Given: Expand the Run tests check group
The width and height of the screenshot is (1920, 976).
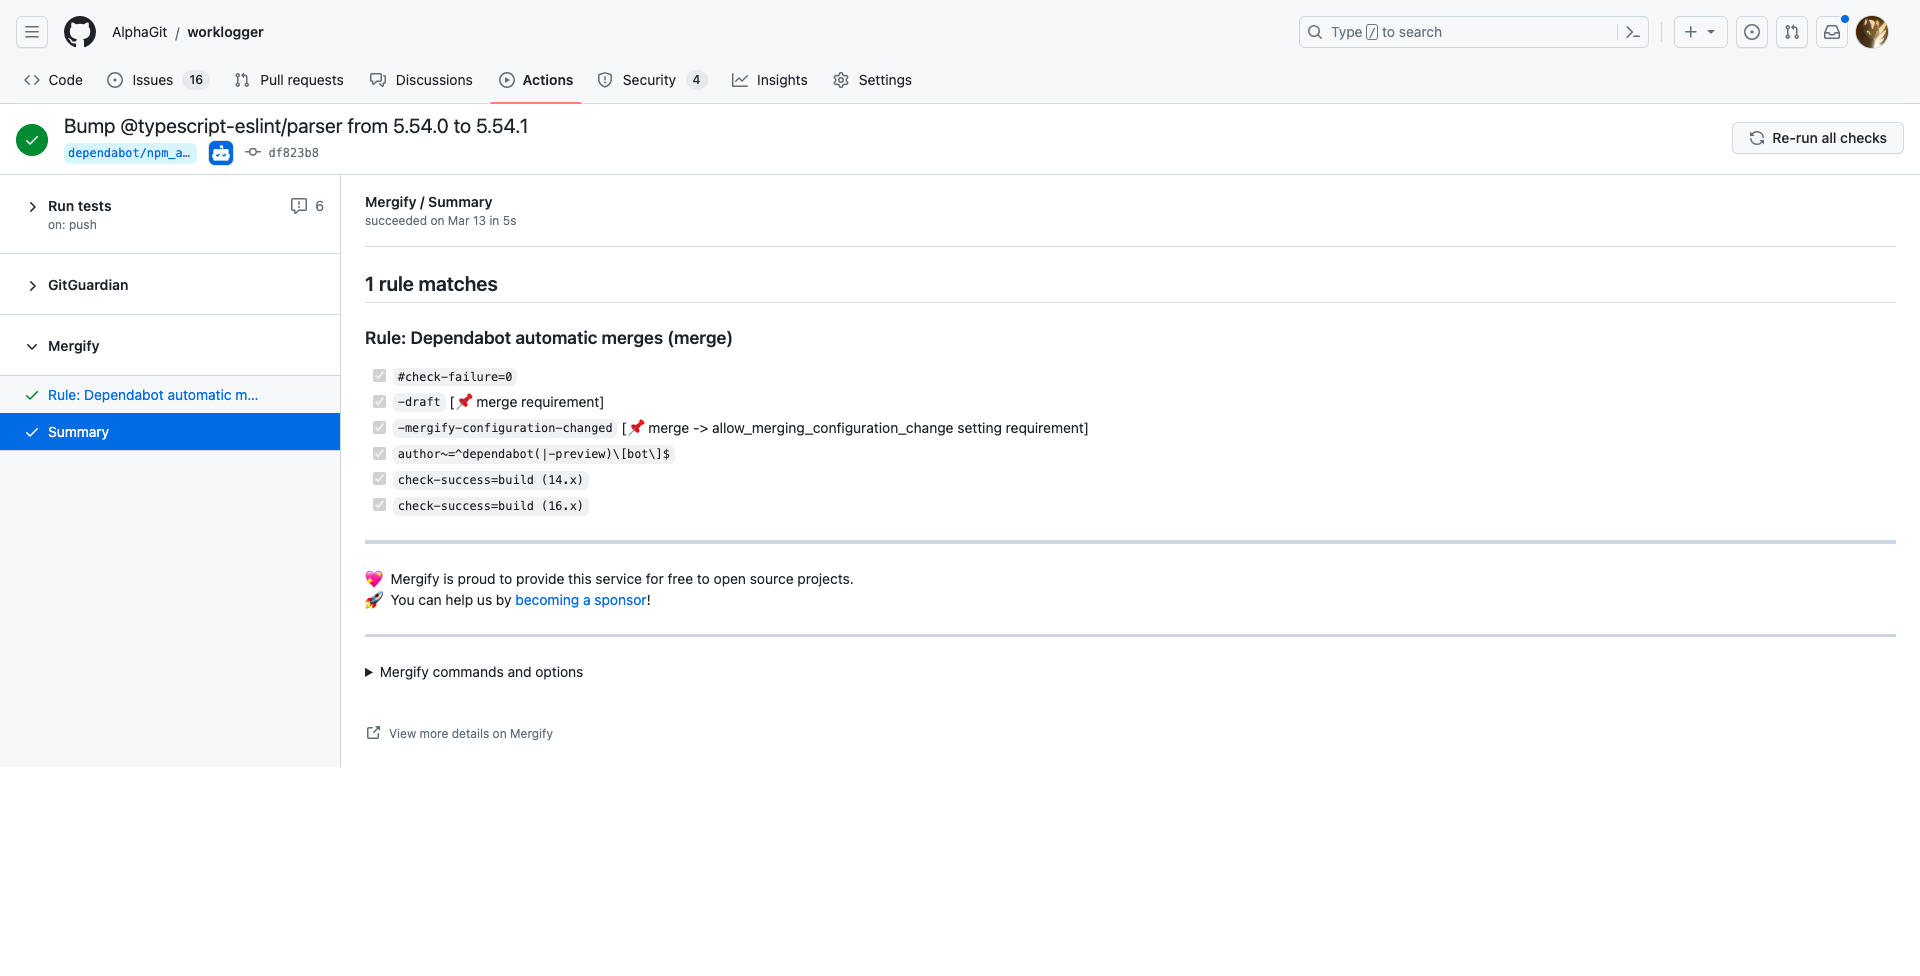Looking at the screenshot, I should click(x=32, y=207).
